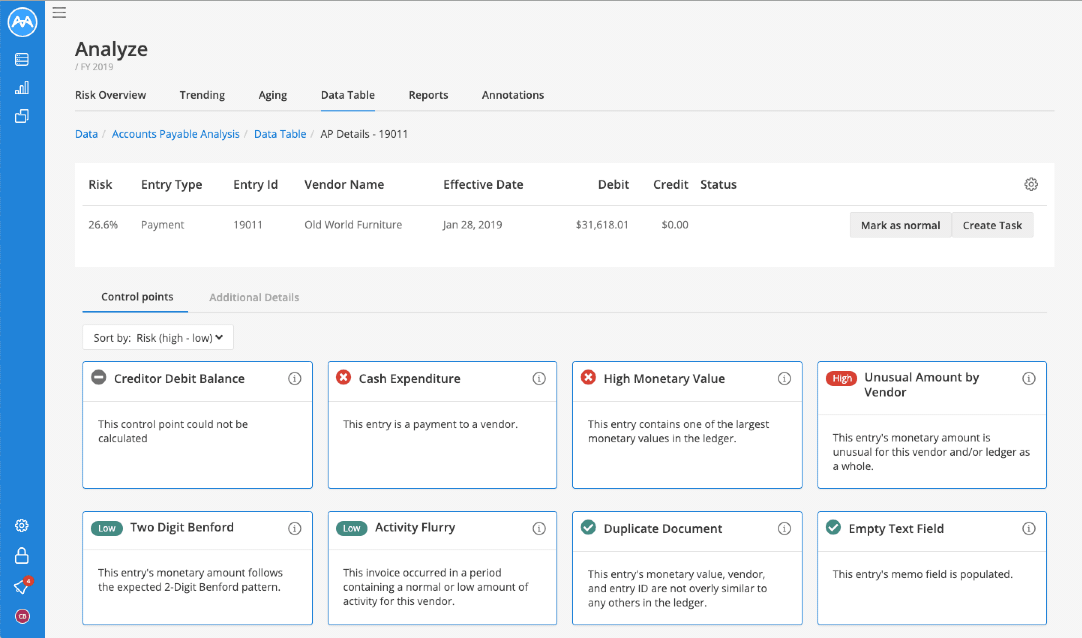Open the sidebar settings gear icon
The width and height of the screenshot is (1082, 638).
pyautogui.click(x=22, y=526)
